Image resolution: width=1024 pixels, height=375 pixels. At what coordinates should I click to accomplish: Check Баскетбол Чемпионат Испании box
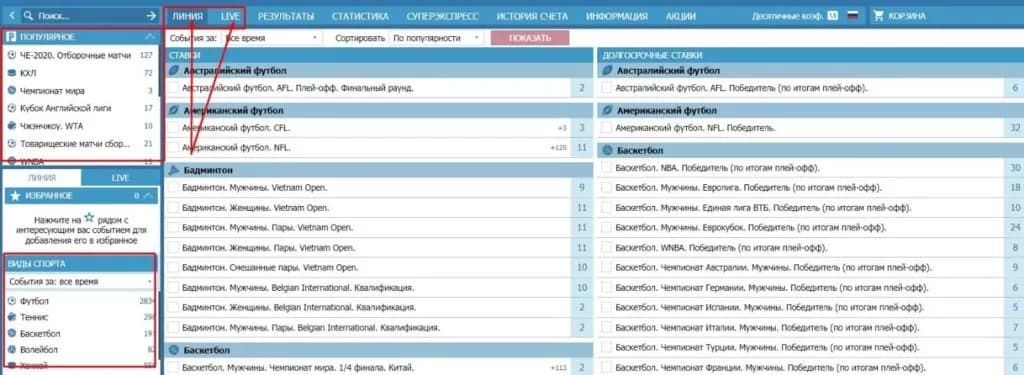pos(607,308)
